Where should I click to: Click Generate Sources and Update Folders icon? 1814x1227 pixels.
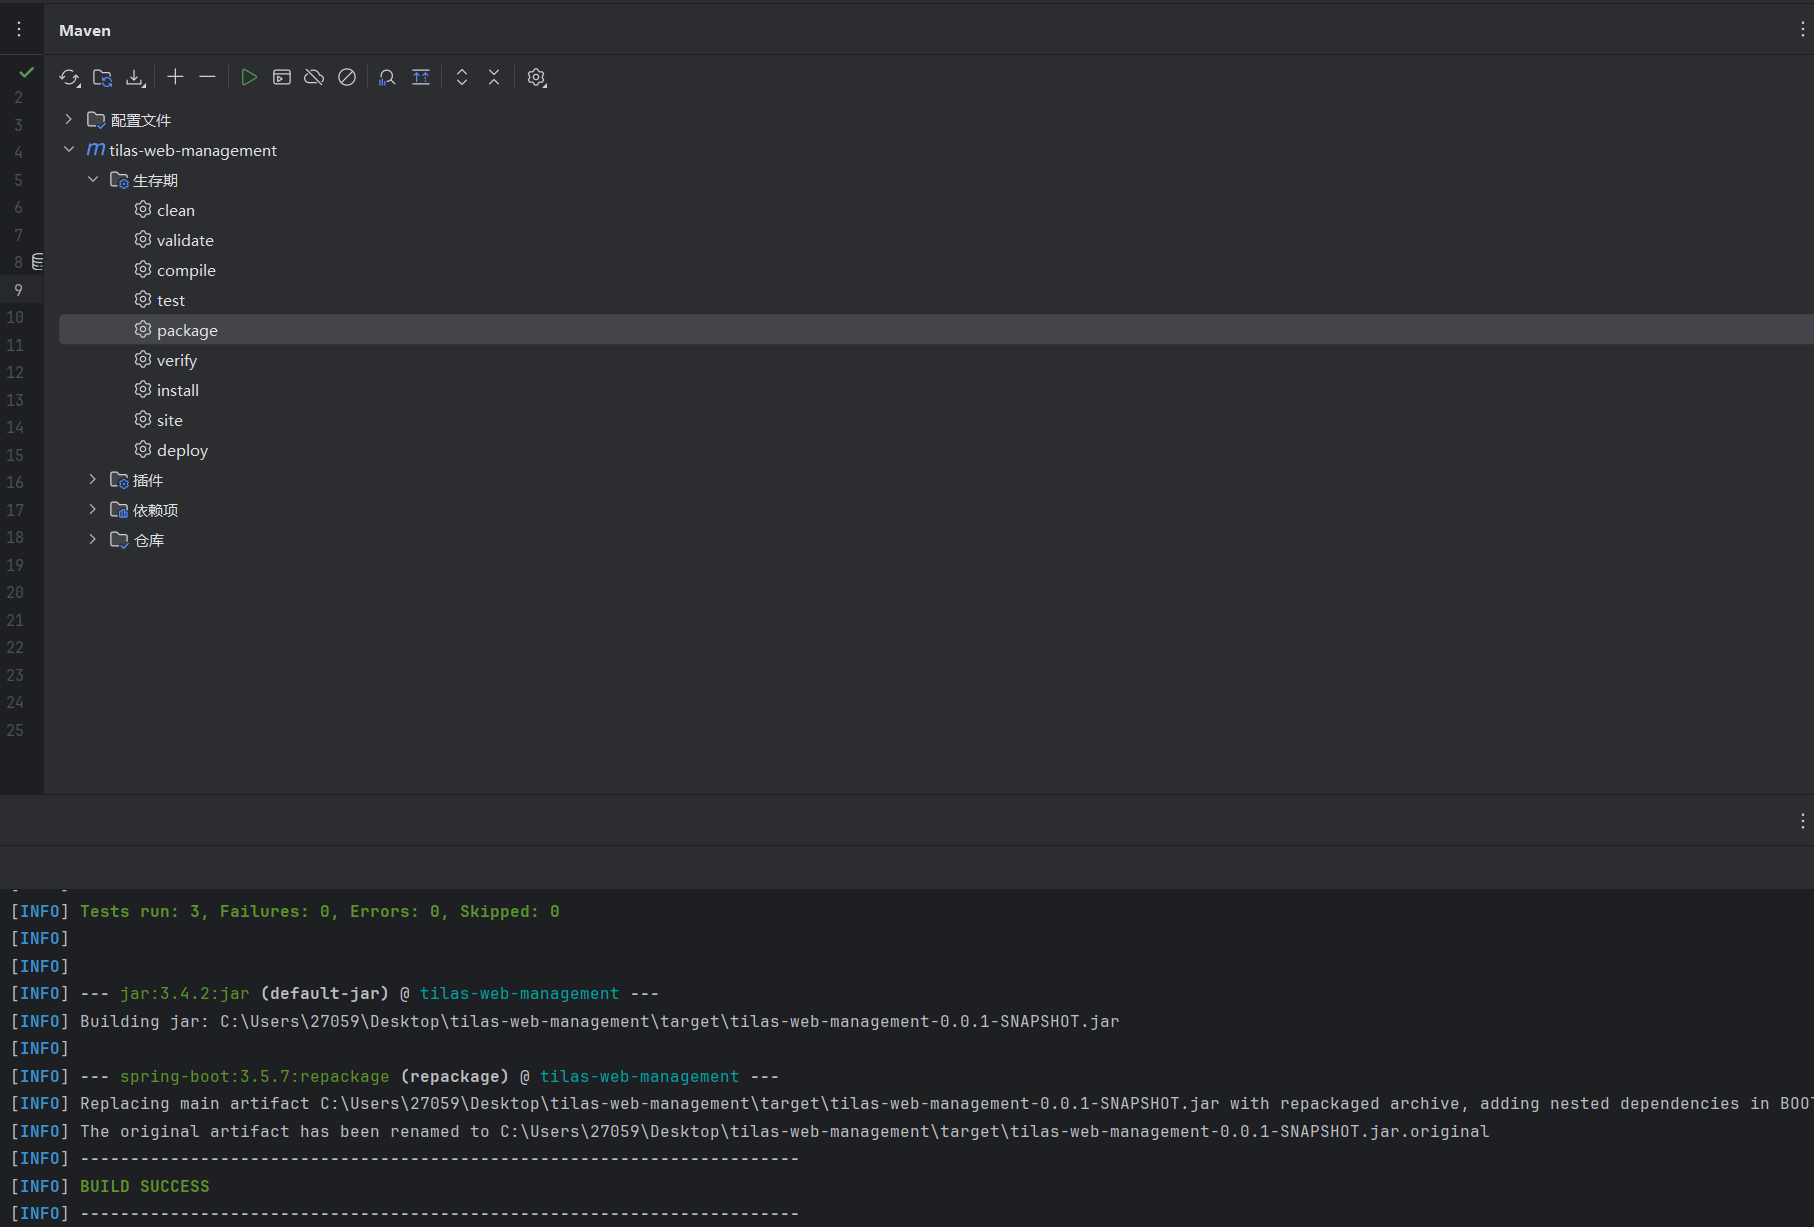tap(102, 78)
